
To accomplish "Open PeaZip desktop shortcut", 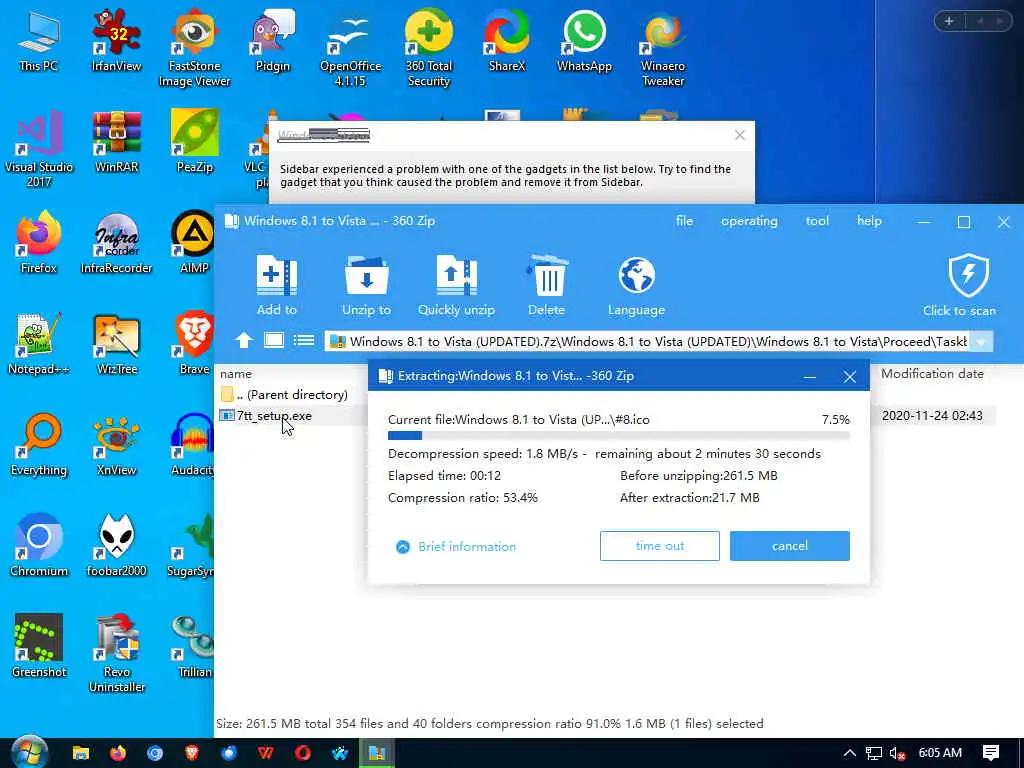I will [195, 143].
